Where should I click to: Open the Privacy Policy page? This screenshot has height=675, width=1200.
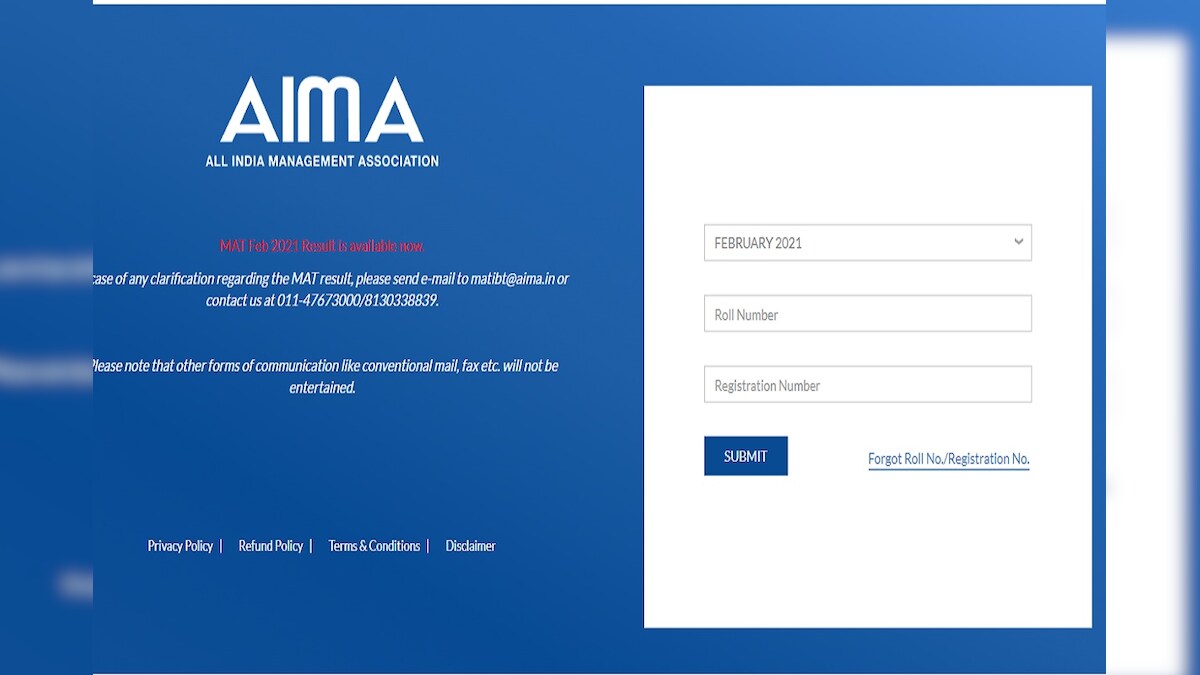tap(180, 545)
